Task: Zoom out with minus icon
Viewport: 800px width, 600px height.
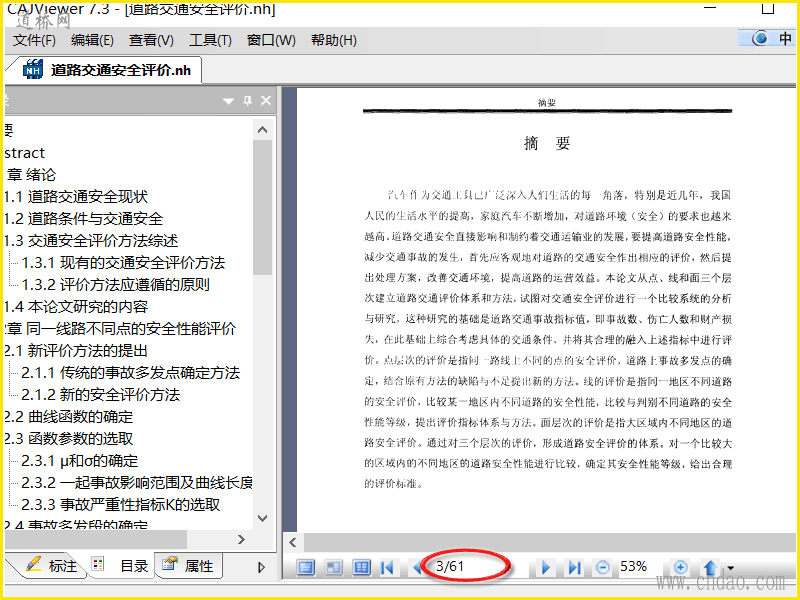Action: coord(603,567)
